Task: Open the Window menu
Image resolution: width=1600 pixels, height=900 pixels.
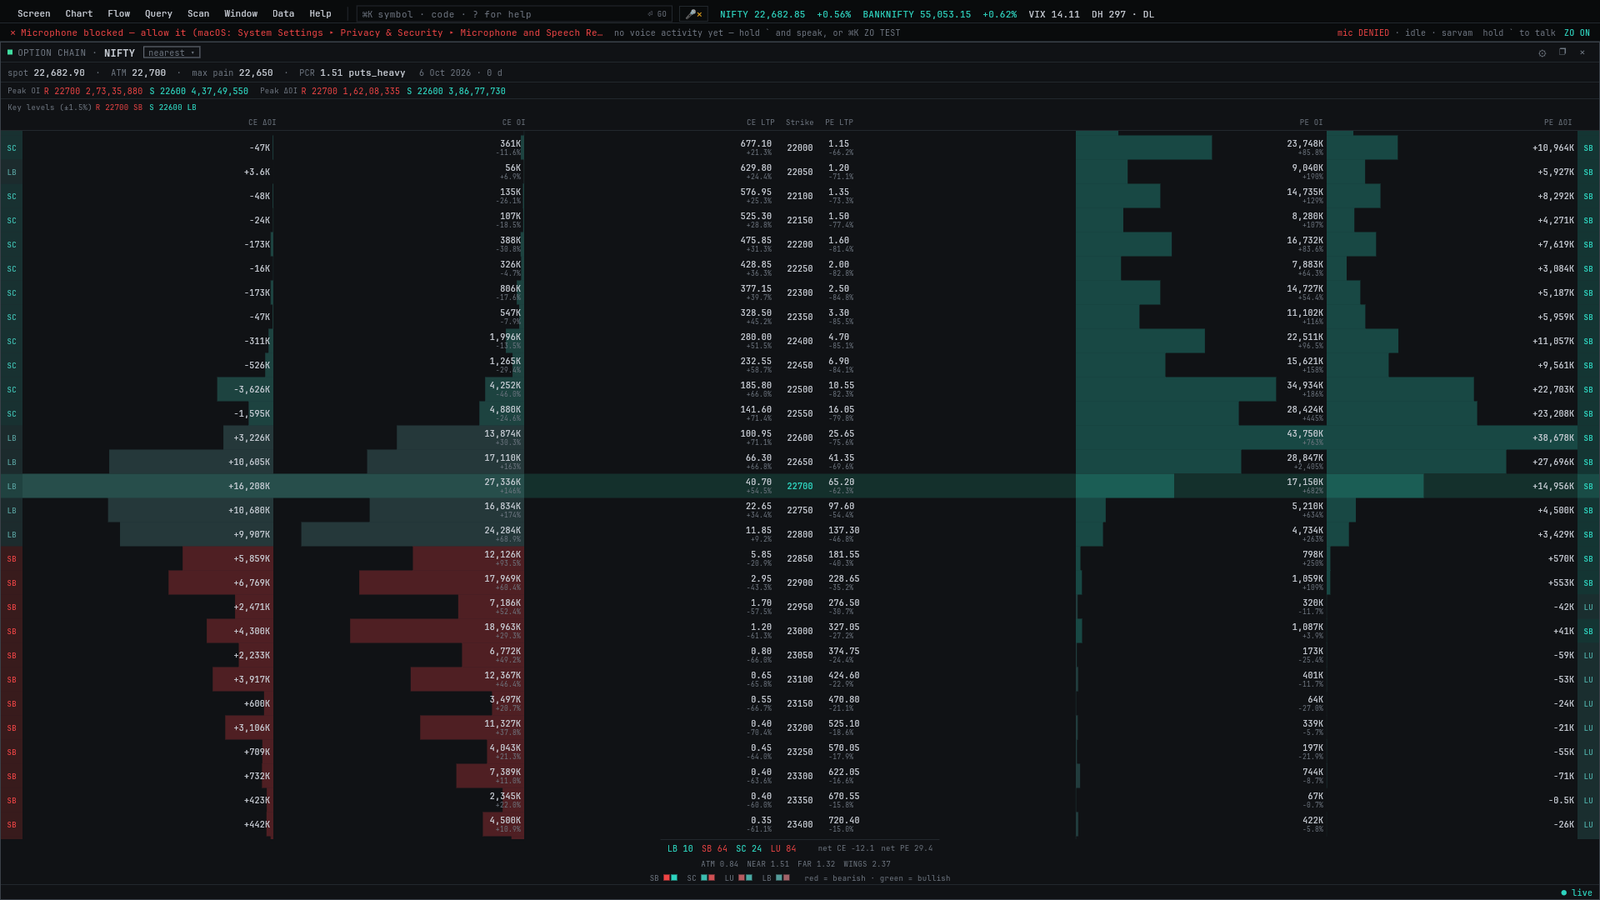Action: [x=241, y=14]
